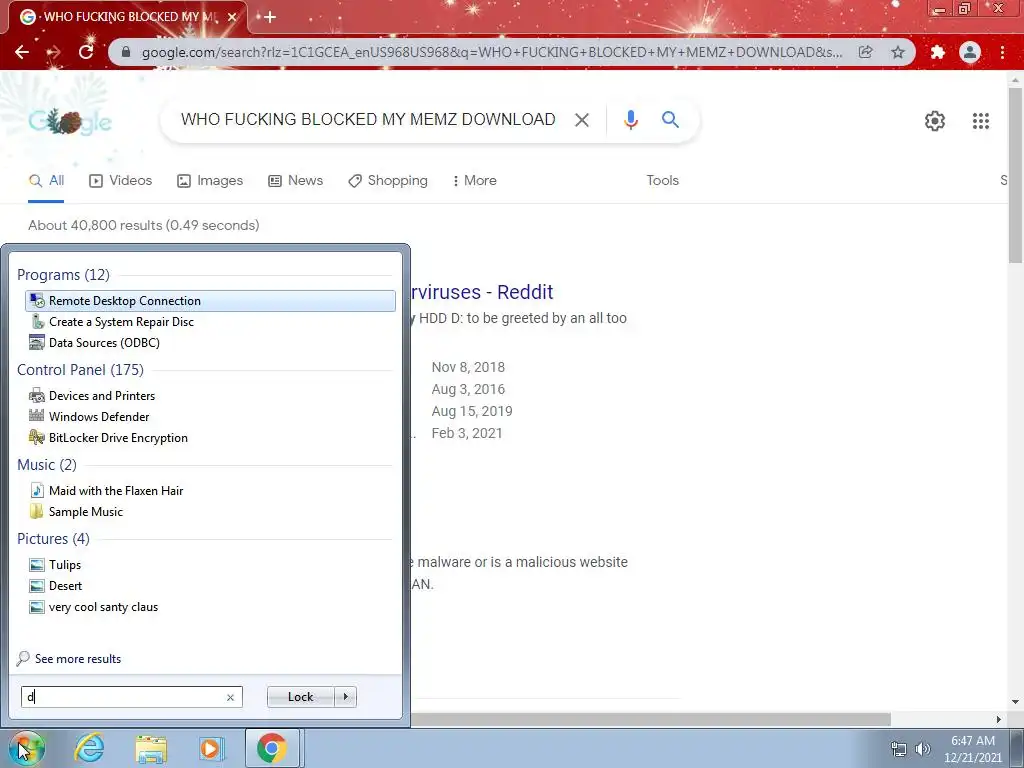
Task: Bookmark this page with the star icon
Action: (x=898, y=52)
